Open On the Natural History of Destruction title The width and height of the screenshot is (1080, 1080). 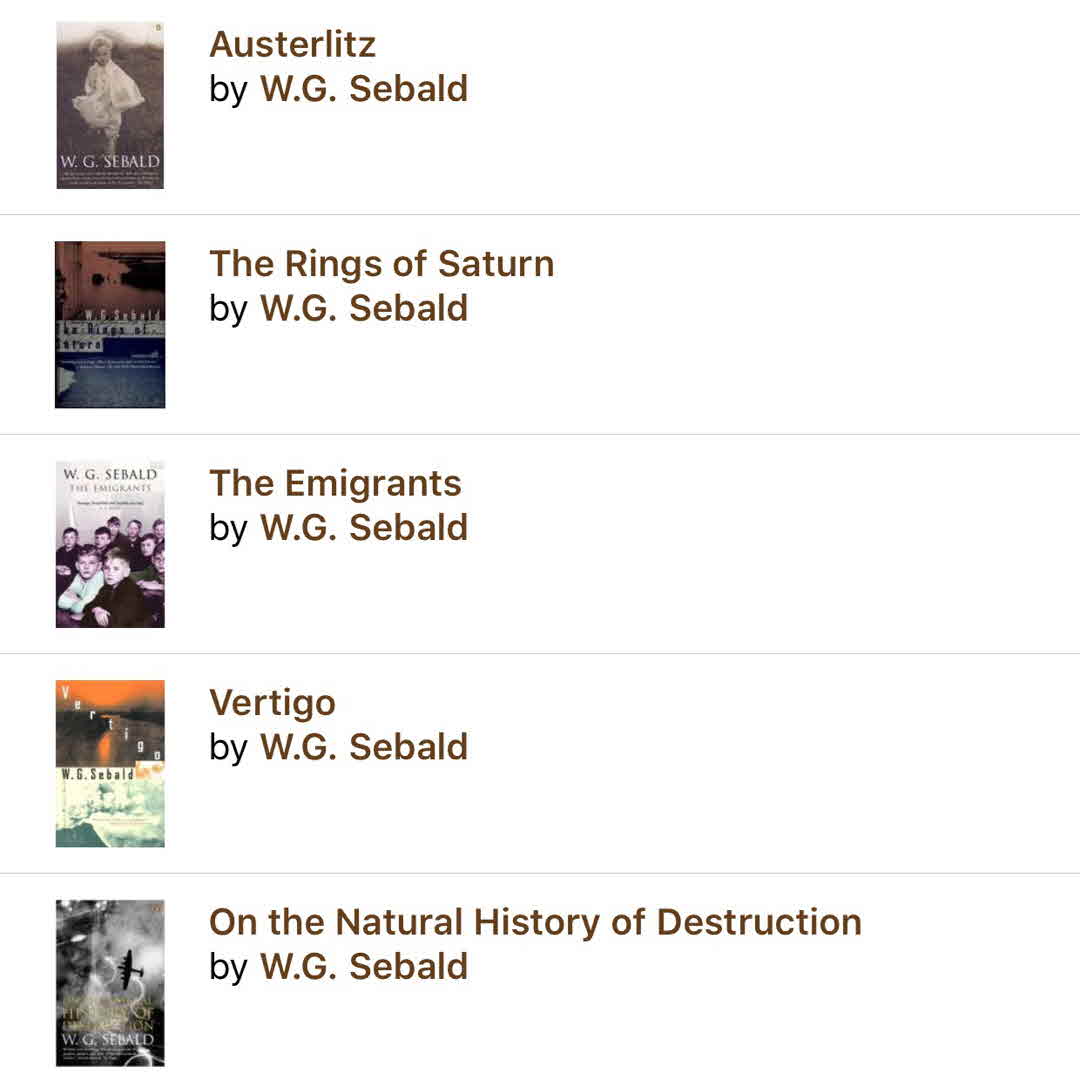535,922
